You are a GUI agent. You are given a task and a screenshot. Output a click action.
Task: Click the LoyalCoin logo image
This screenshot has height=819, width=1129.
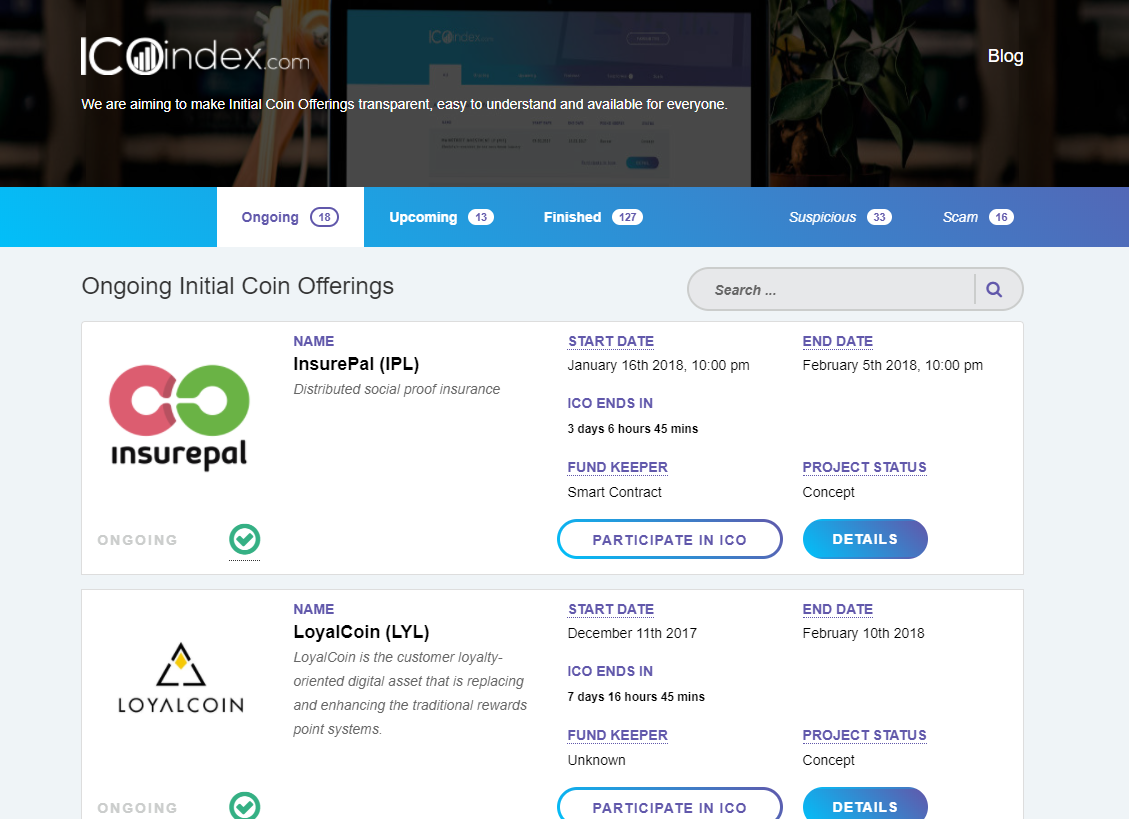[x=181, y=678]
